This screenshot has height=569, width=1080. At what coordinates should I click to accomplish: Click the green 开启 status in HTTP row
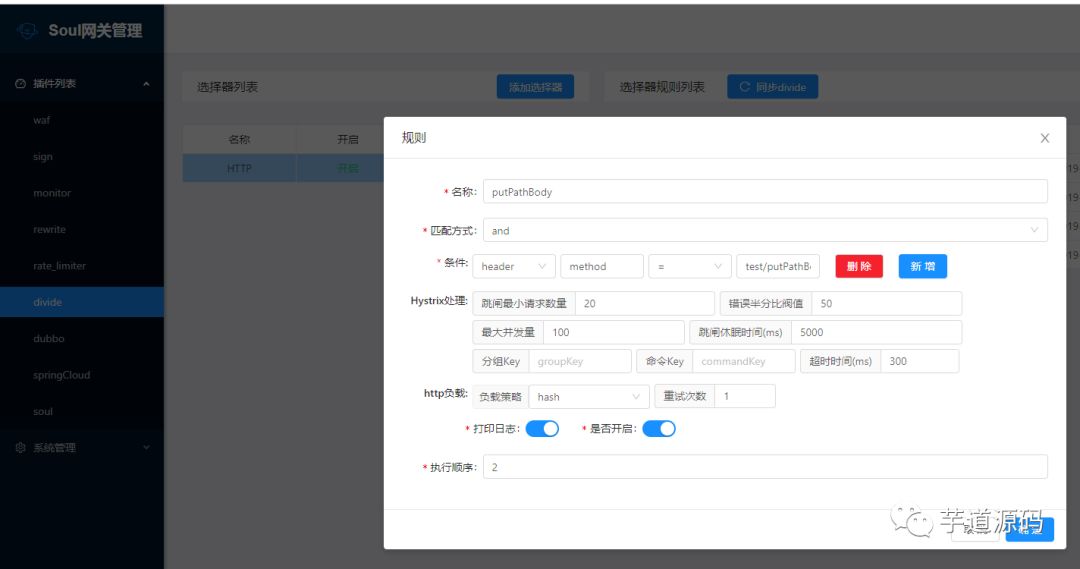pos(348,168)
